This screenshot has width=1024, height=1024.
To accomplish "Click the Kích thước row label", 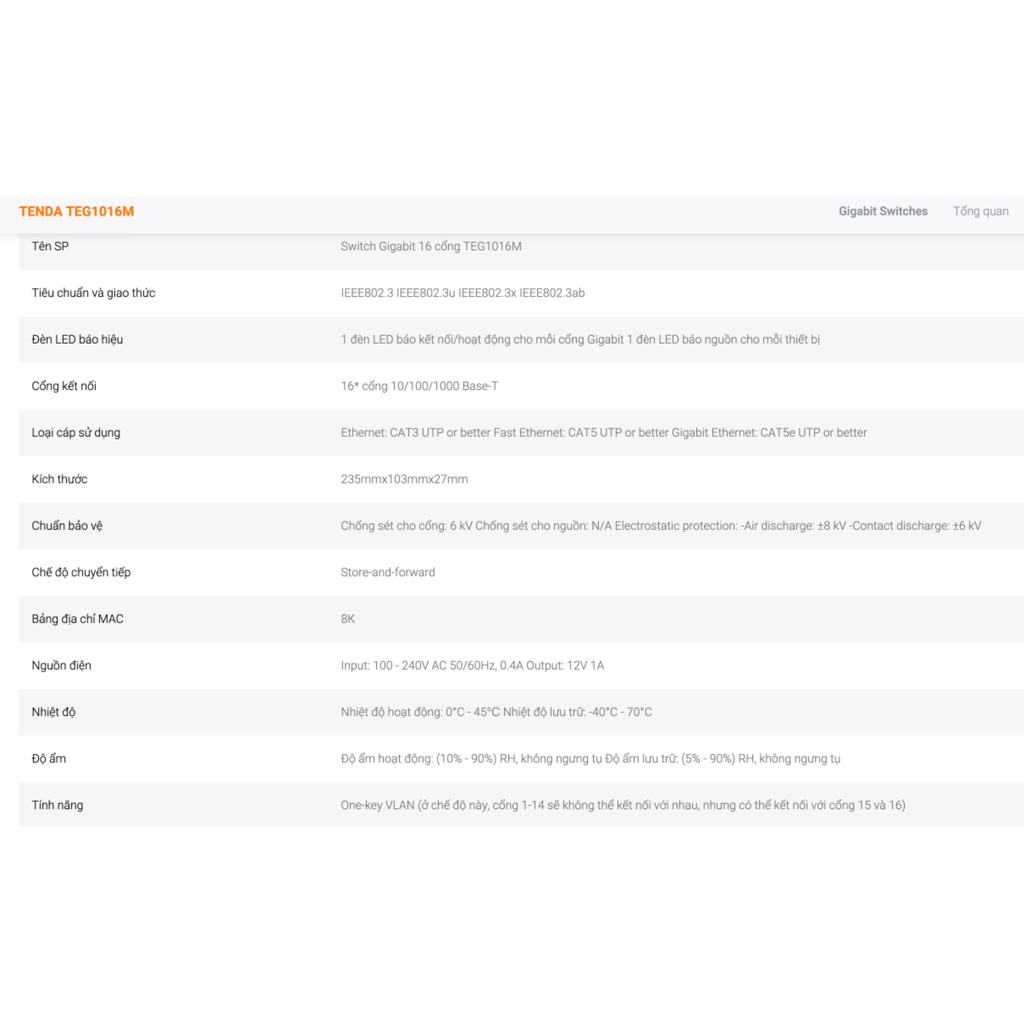I will point(59,479).
